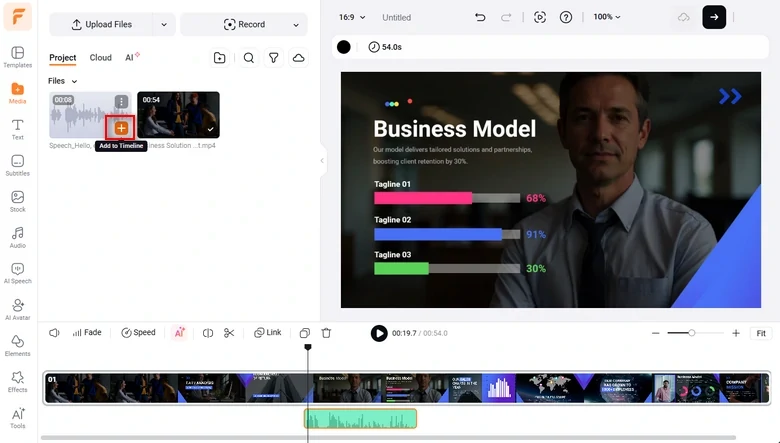Open the Stock sidebar panel
This screenshot has width=780, height=443.
pyautogui.click(x=17, y=201)
